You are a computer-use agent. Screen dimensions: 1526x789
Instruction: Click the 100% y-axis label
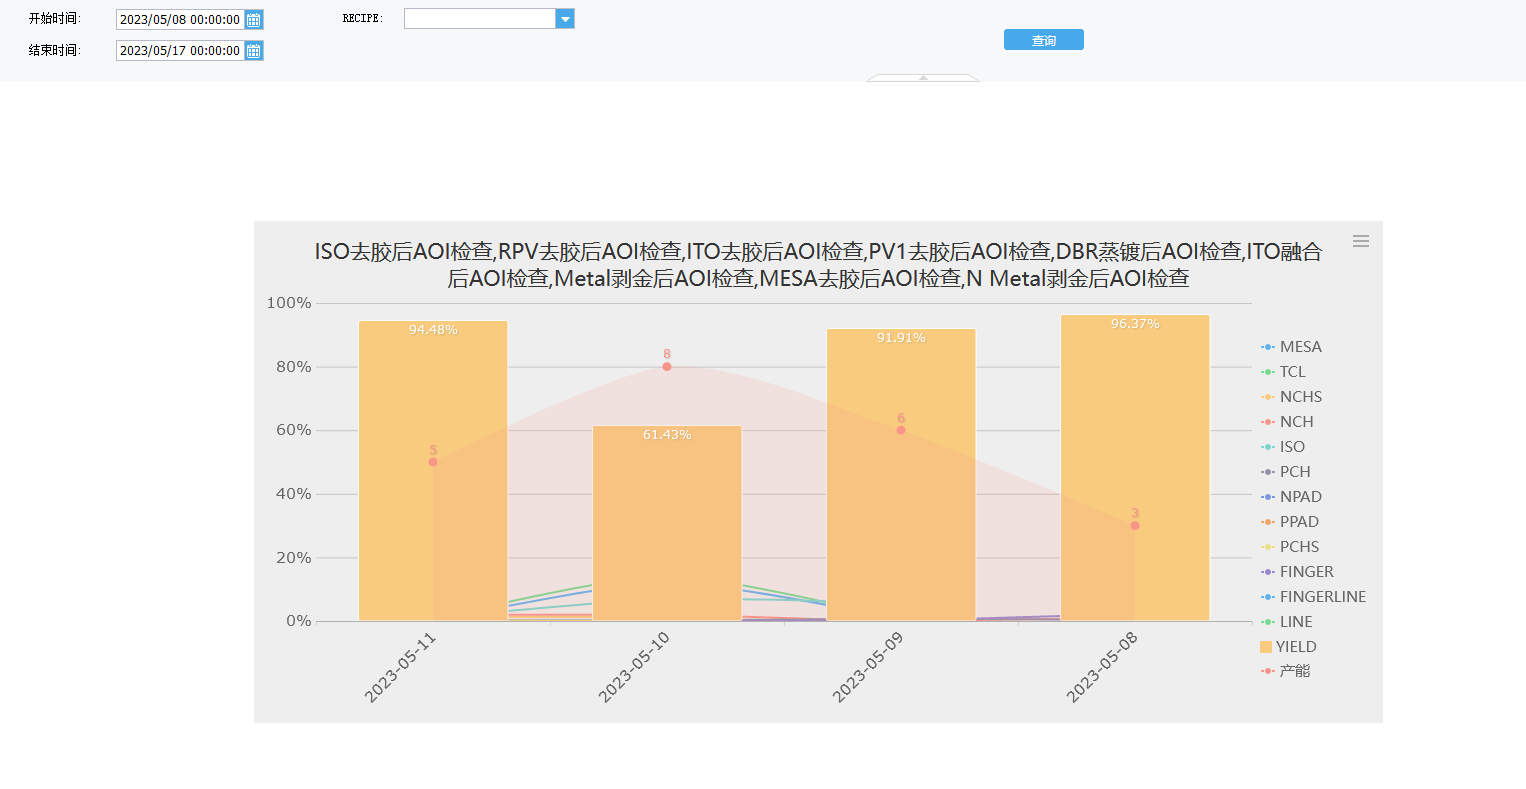click(289, 303)
